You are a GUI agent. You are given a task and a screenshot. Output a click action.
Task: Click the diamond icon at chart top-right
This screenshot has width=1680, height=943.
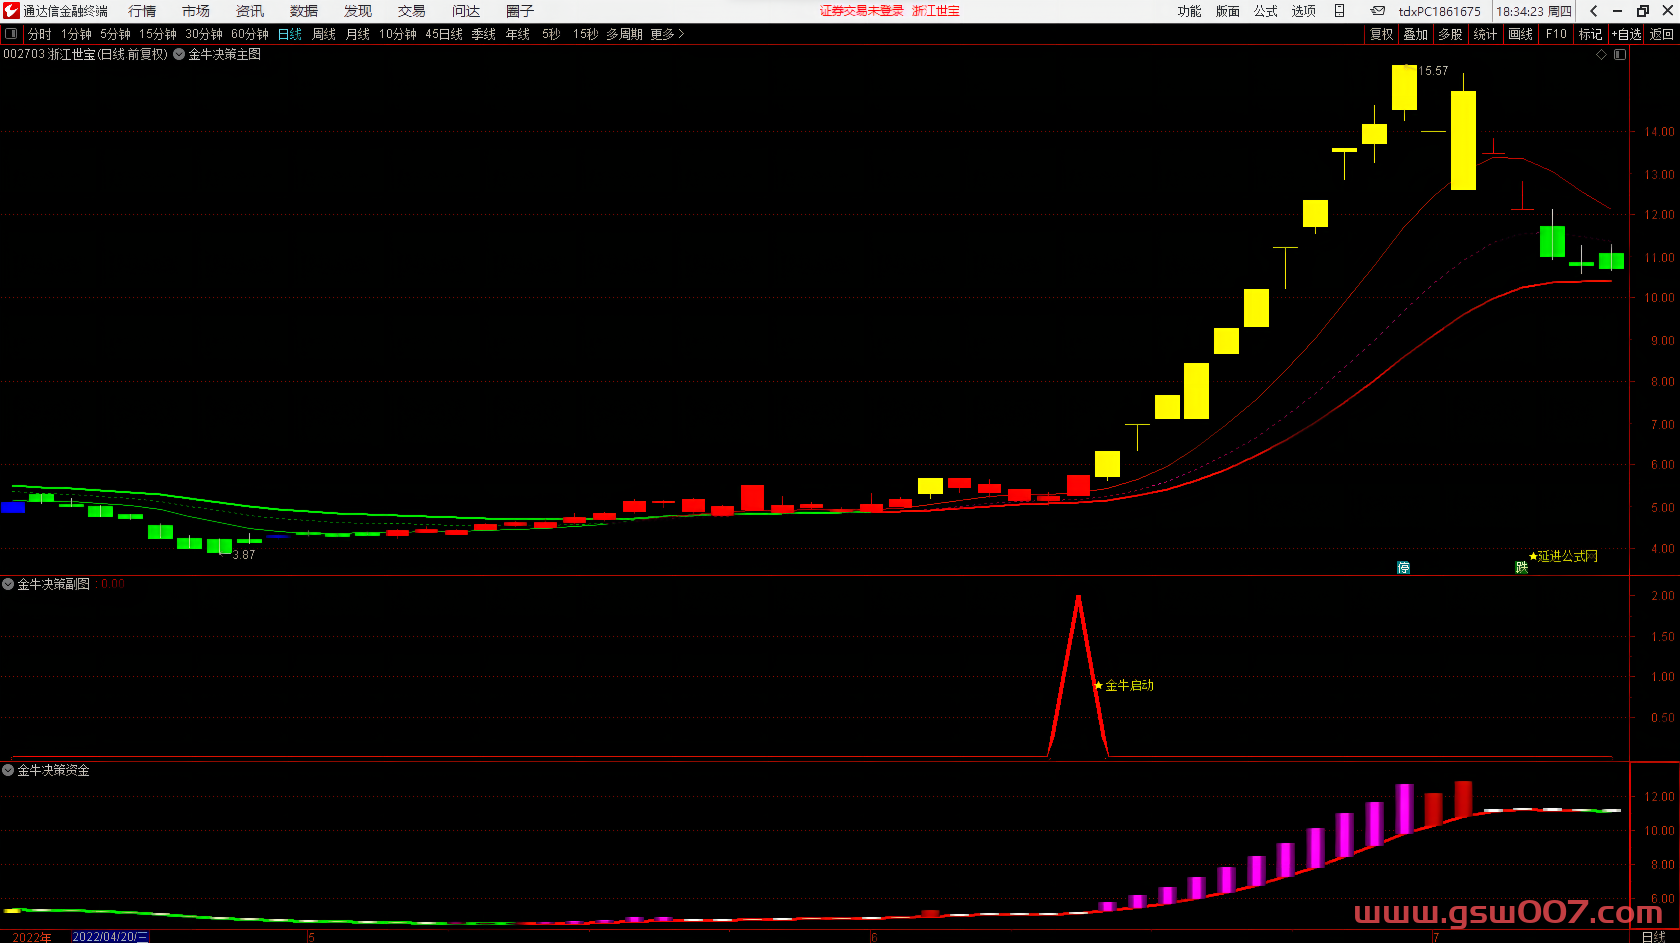click(x=1601, y=54)
